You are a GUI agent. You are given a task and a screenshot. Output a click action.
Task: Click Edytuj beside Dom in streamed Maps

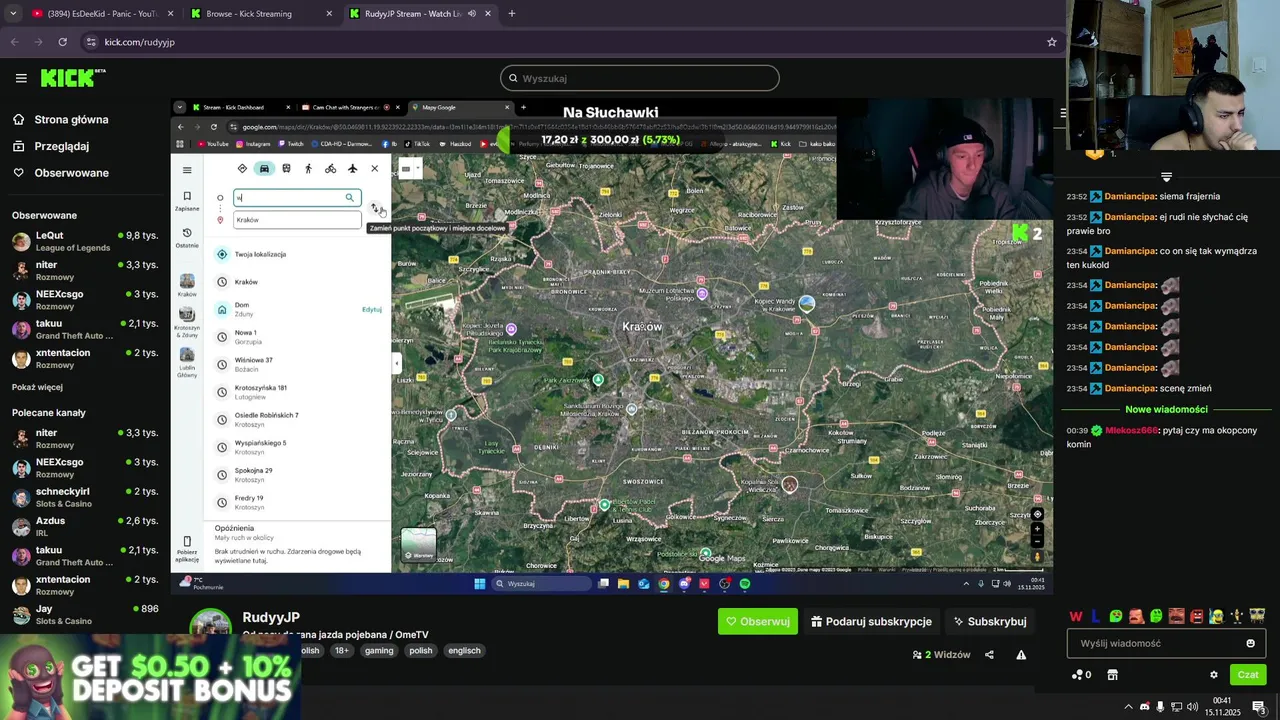point(371,310)
